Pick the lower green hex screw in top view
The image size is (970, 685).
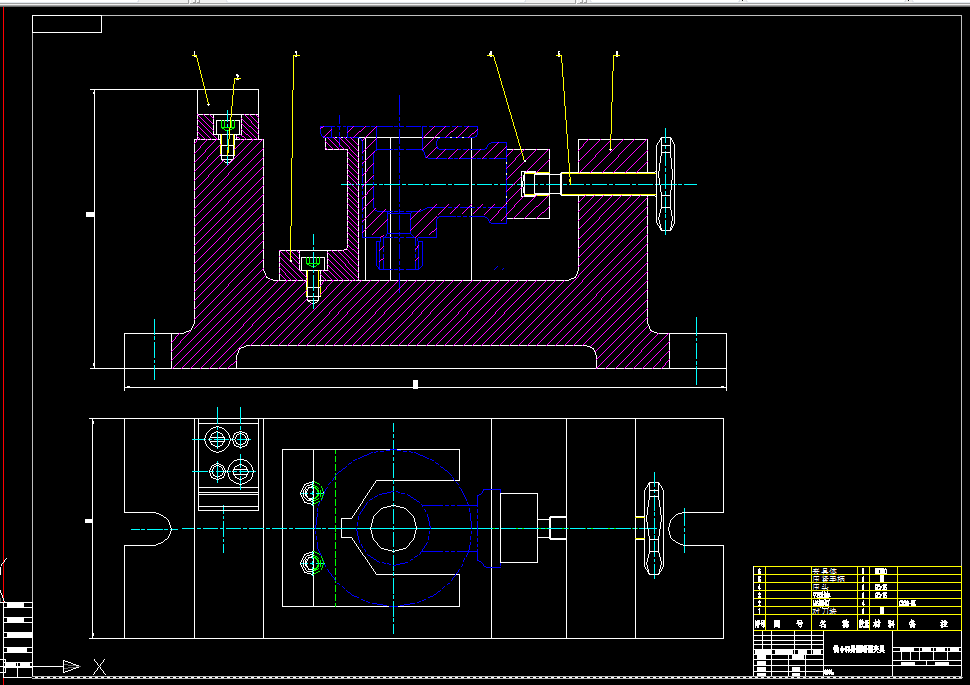(312, 563)
